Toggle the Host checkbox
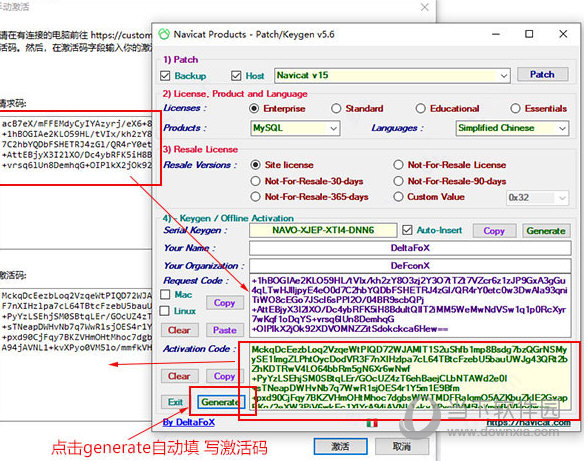The width and height of the screenshot is (584, 461). click(x=236, y=76)
